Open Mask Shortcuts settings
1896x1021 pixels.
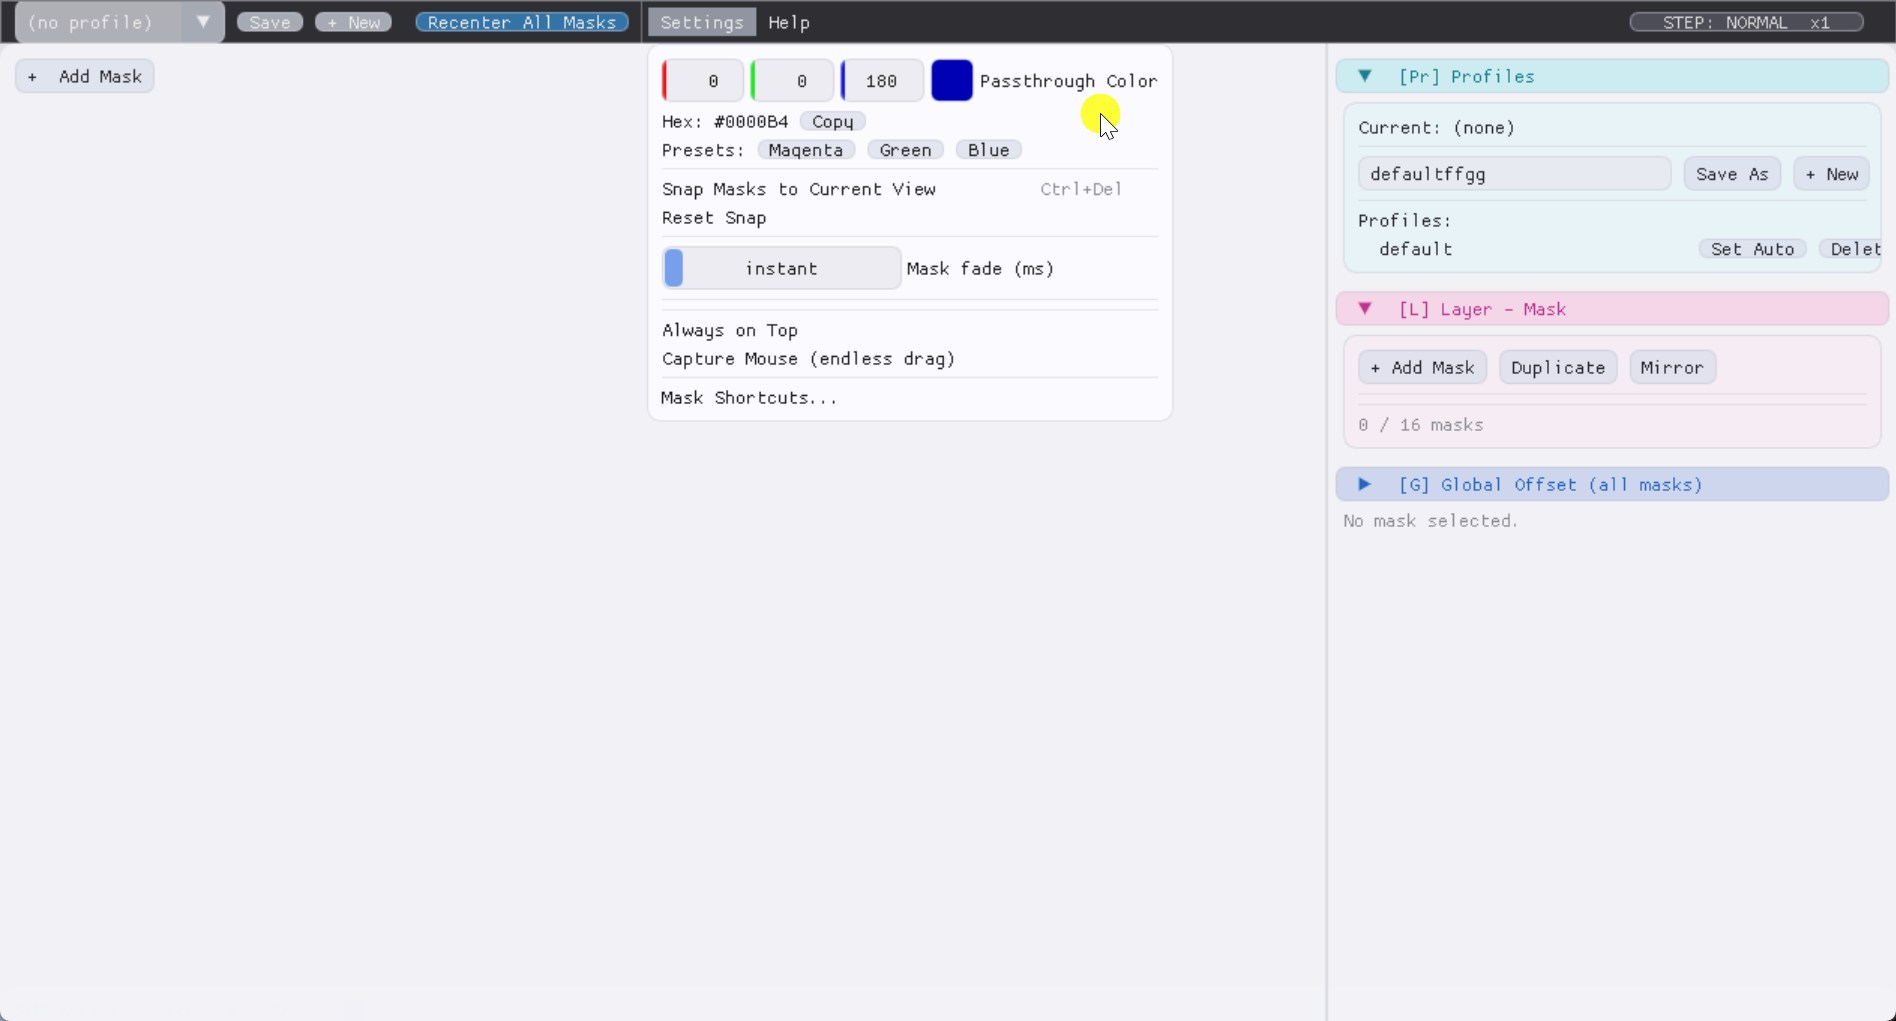[x=749, y=397]
